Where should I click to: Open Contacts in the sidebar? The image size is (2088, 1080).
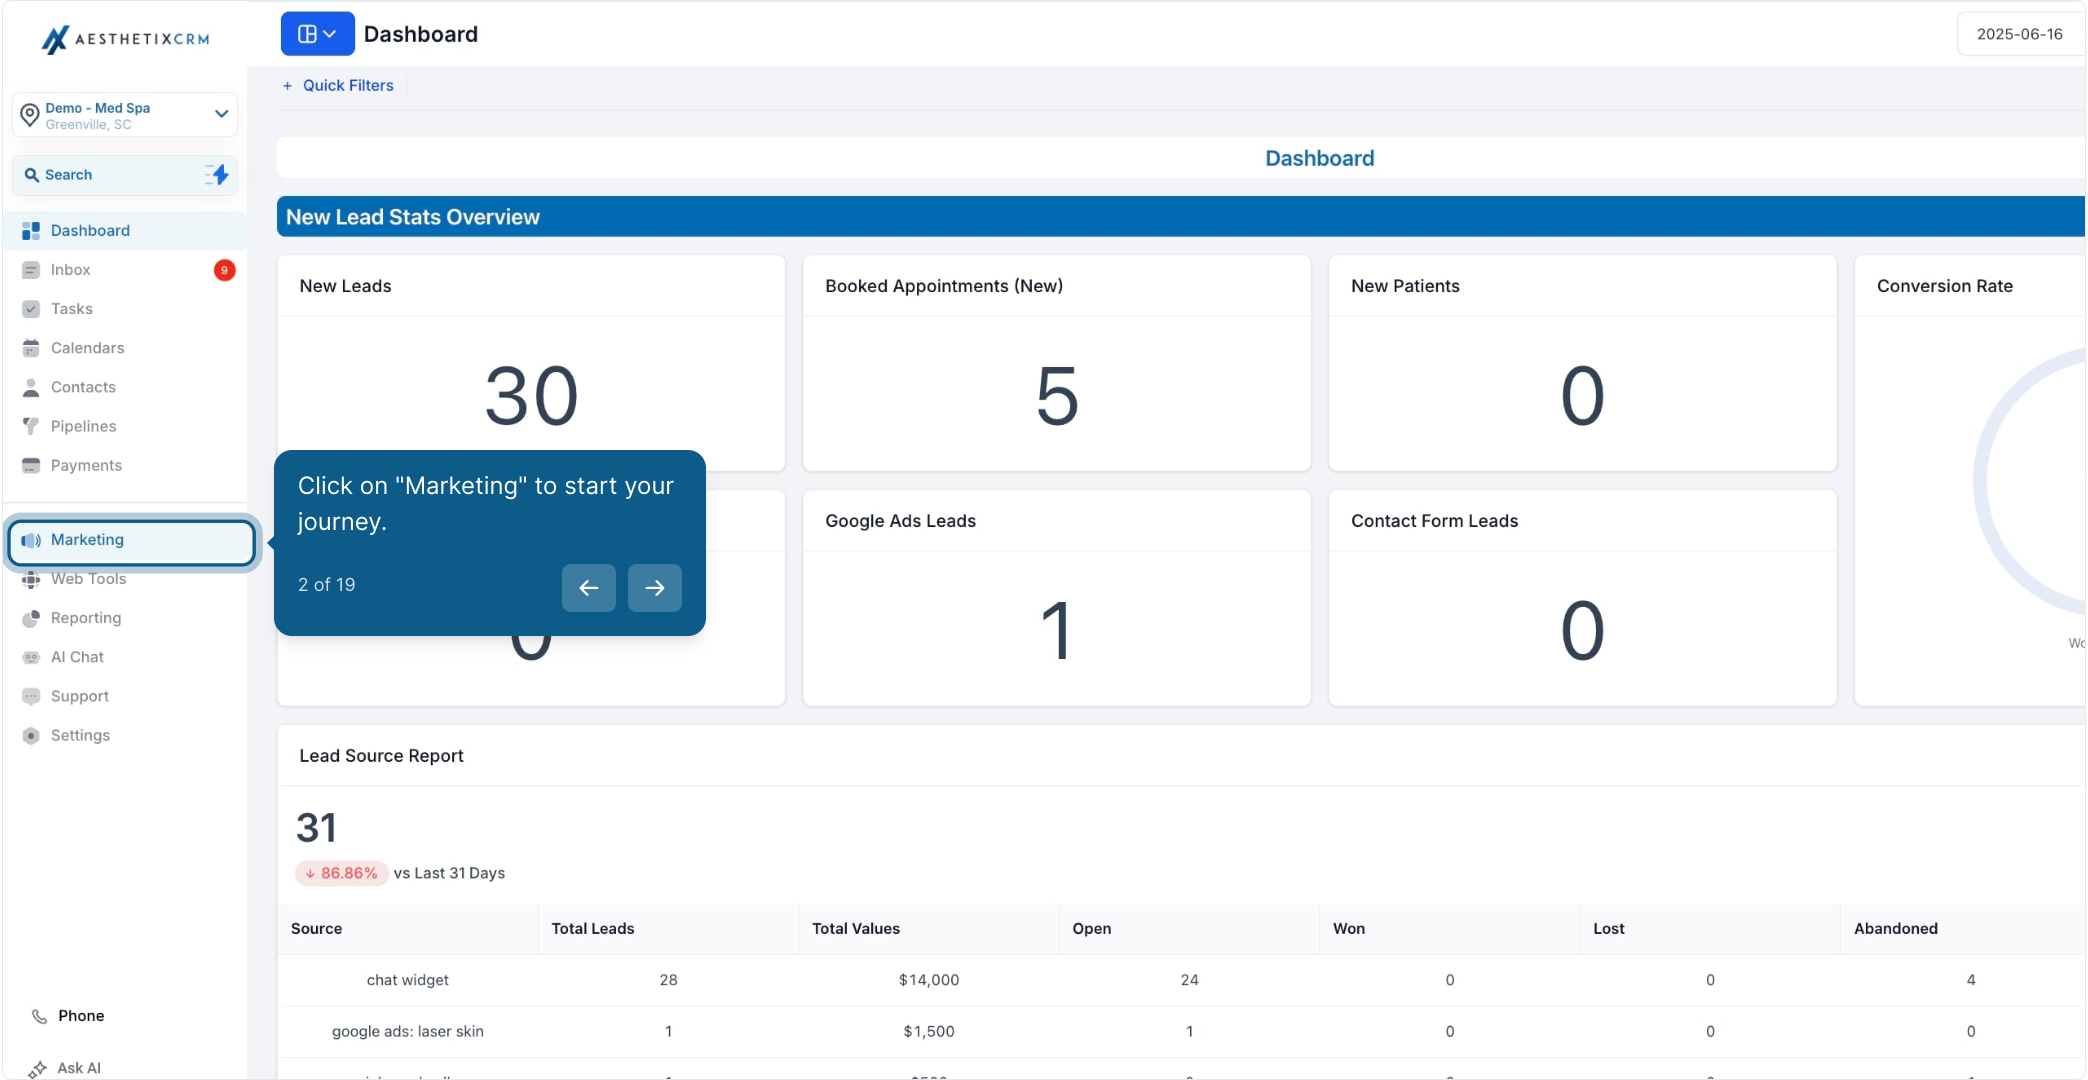(x=125, y=387)
